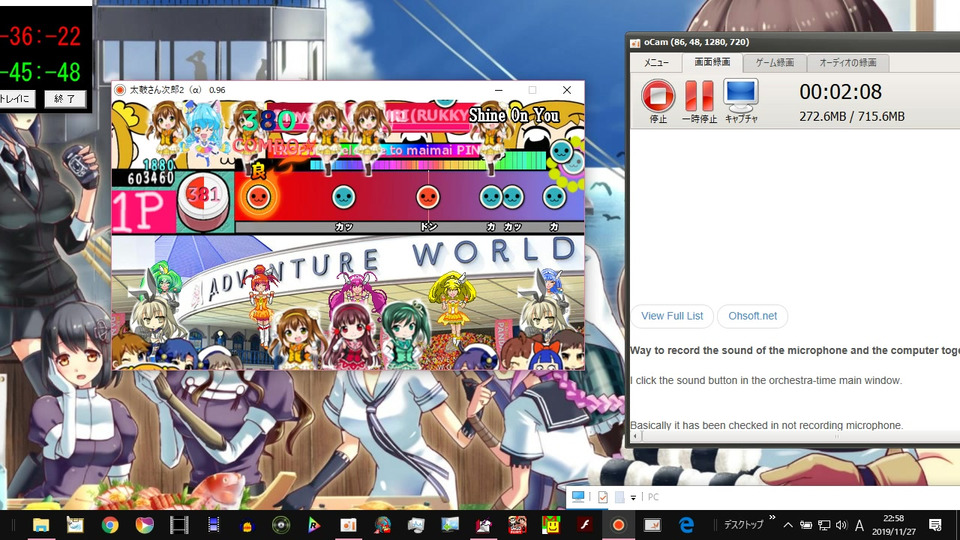This screenshot has width=960, height=540.
Task: Click the red Don note at the hit circle
Action: [258, 197]
